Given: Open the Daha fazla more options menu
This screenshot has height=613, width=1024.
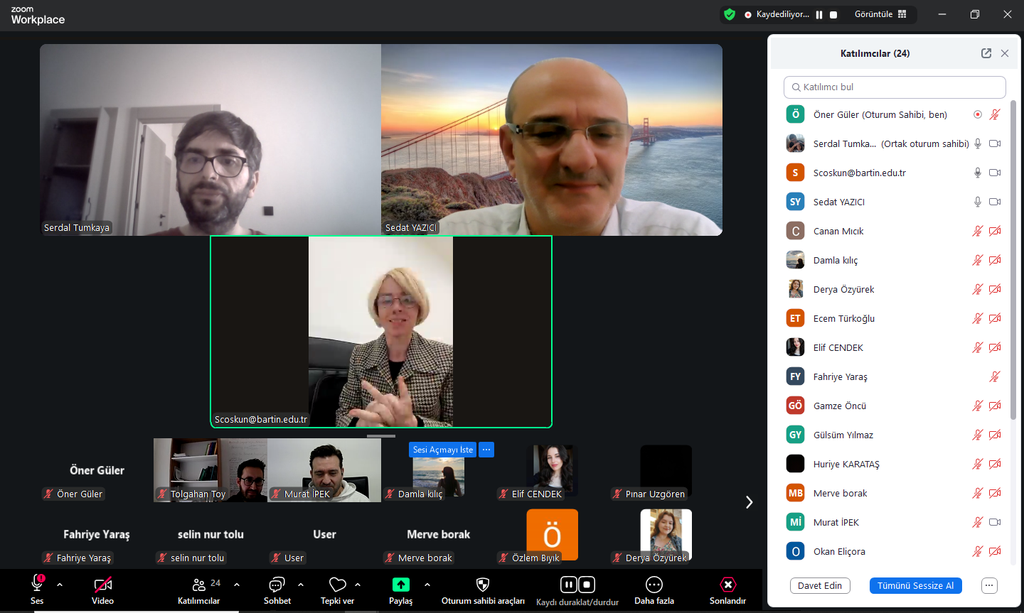Looking at the screenshot, I should 654,585.
